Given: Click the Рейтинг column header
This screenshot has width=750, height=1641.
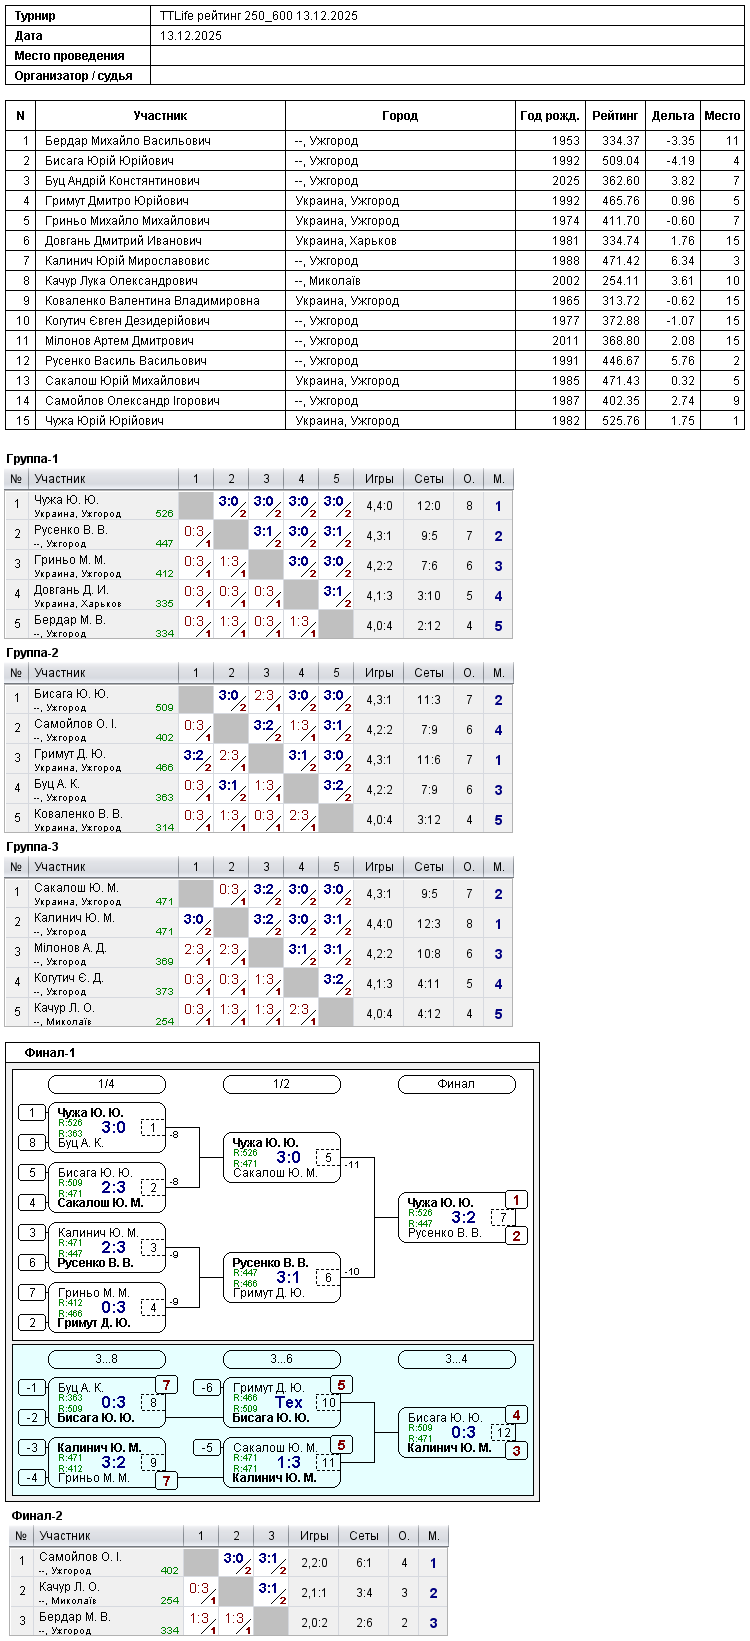Looking at the screenshot, I should click(x=615, y=116).
